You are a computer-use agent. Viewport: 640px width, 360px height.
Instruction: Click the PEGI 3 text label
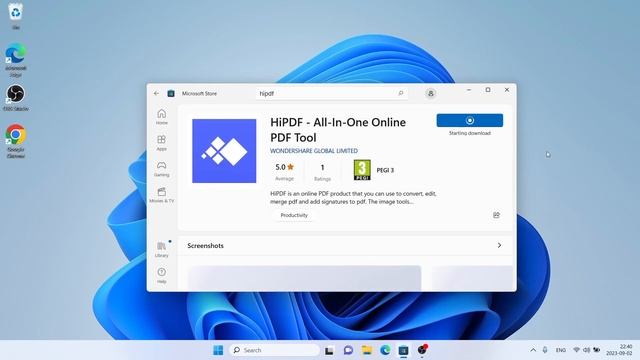[385, 170]
